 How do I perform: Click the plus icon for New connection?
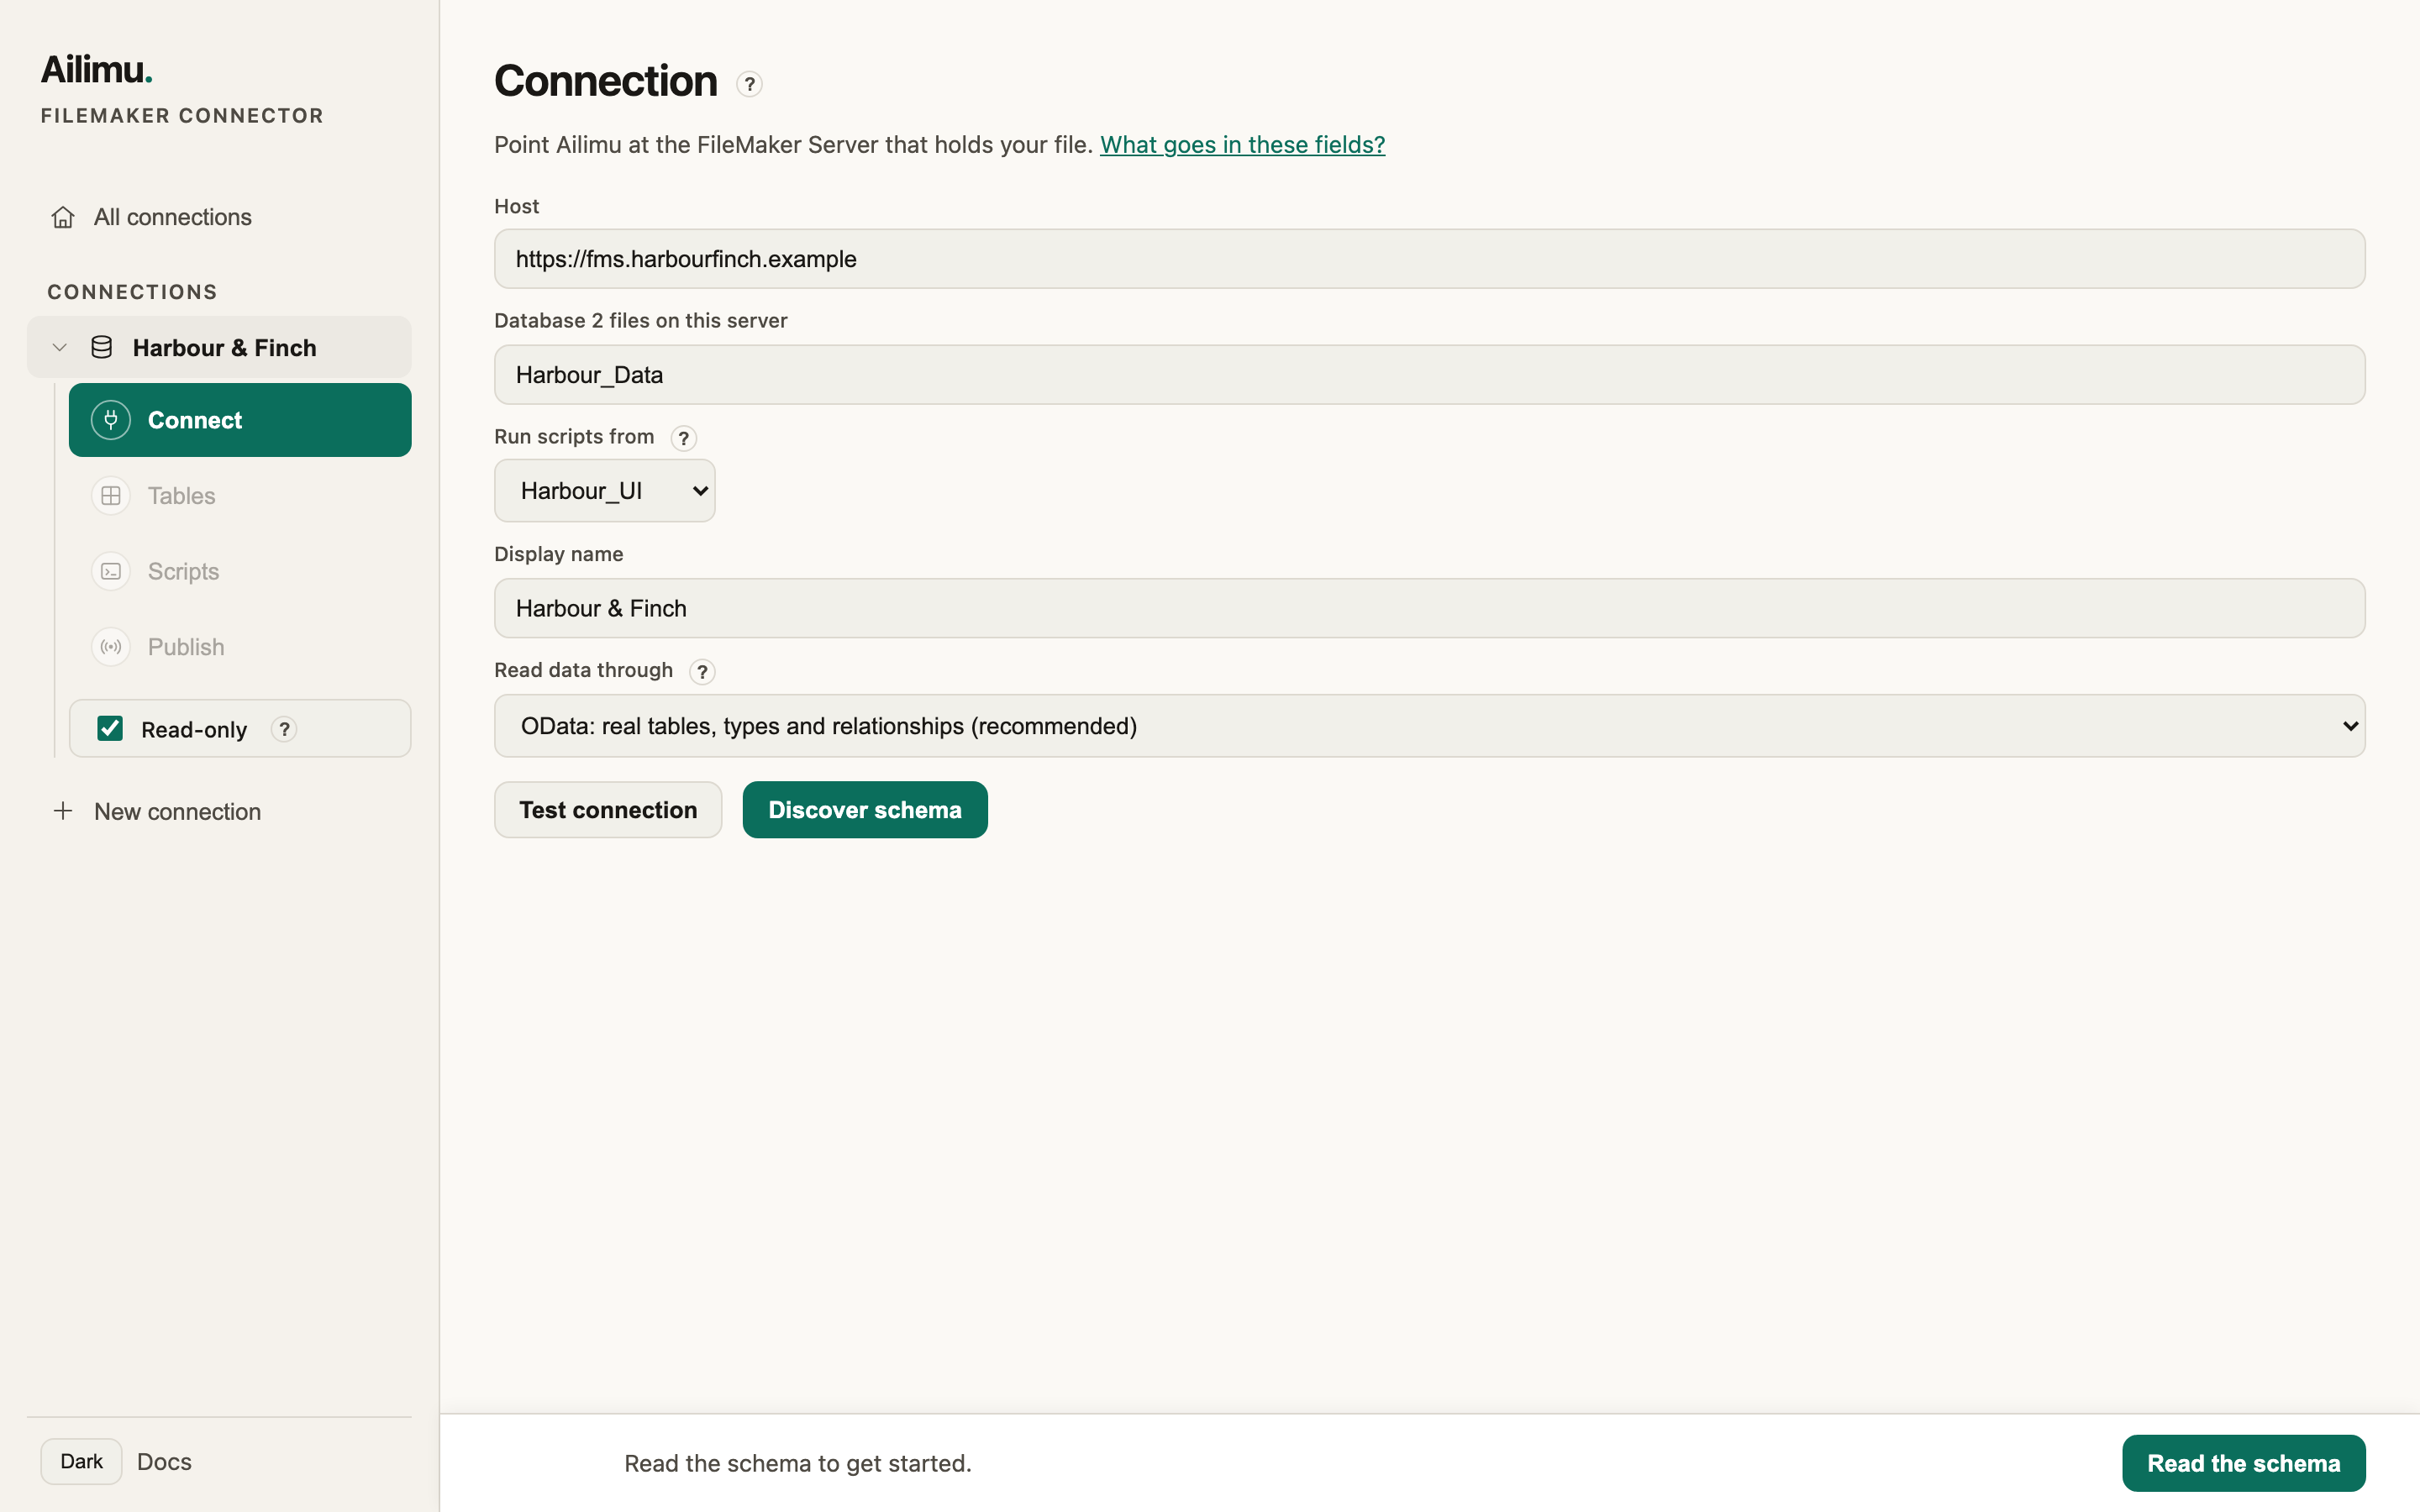63,811
